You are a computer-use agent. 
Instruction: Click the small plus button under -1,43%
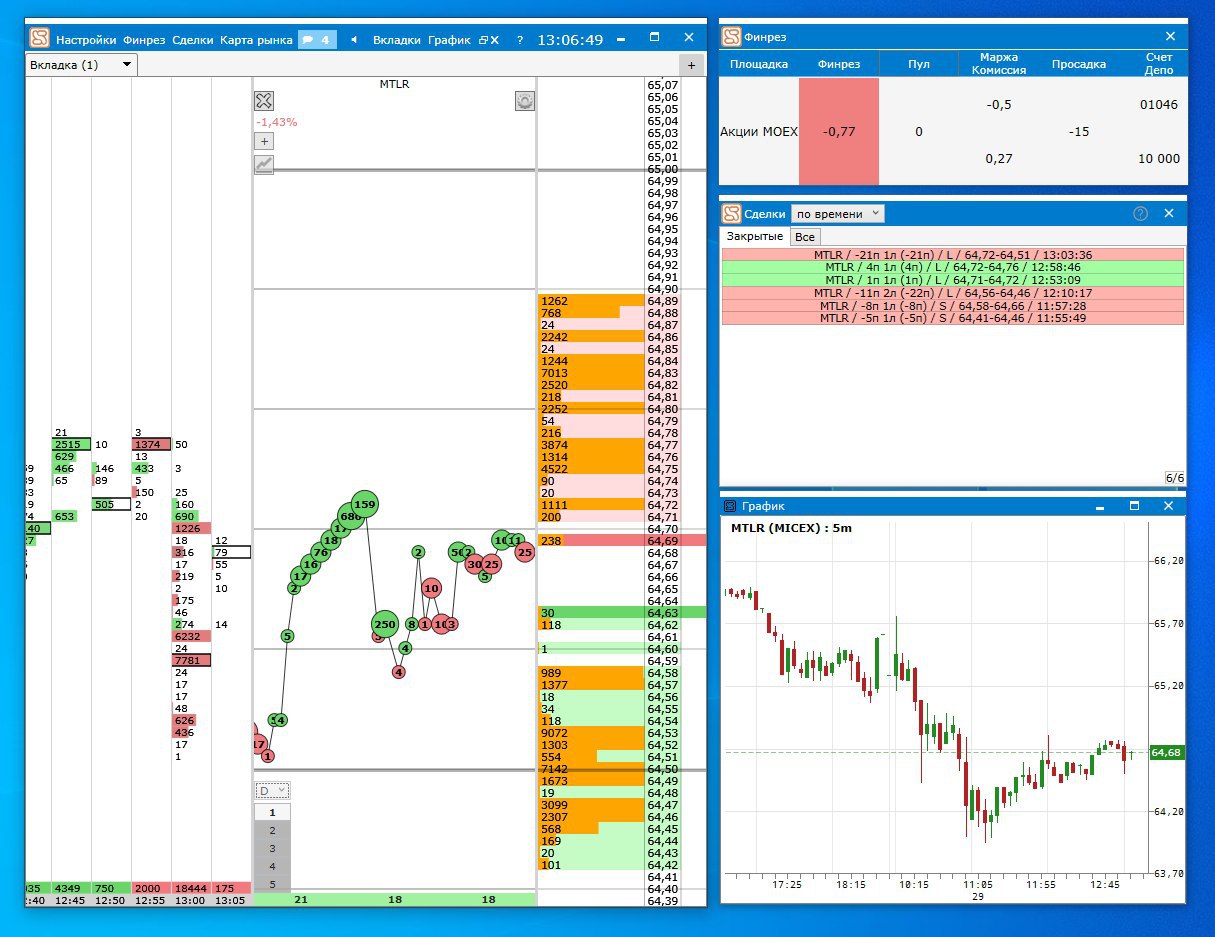(x=264, y=142)
